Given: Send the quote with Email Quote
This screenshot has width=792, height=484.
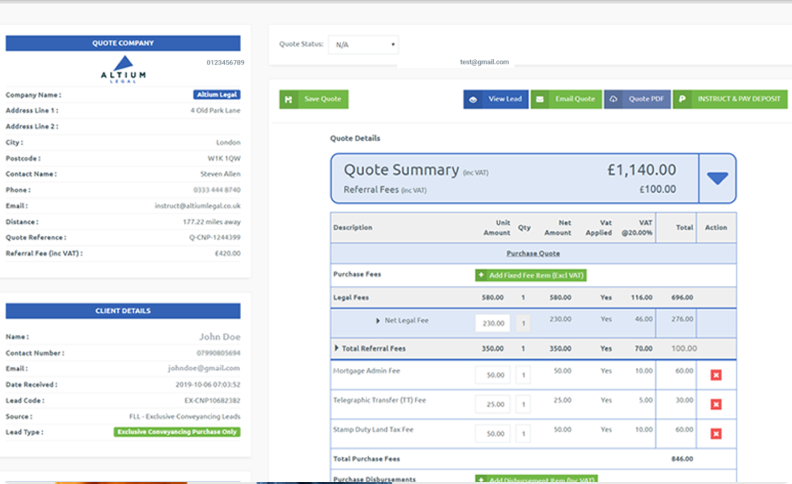Looking at the screenshot, I should pos(566,100).
